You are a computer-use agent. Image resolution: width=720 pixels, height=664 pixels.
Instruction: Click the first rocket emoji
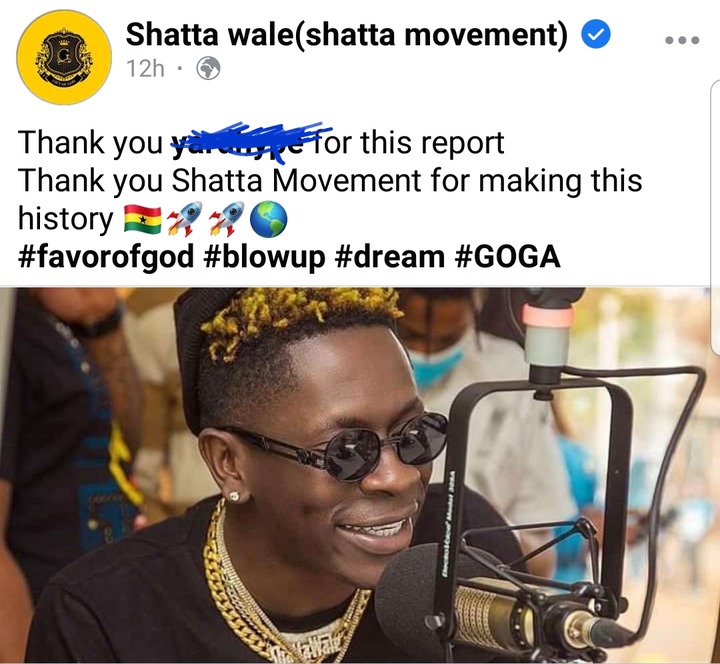[x=184, y=219]
